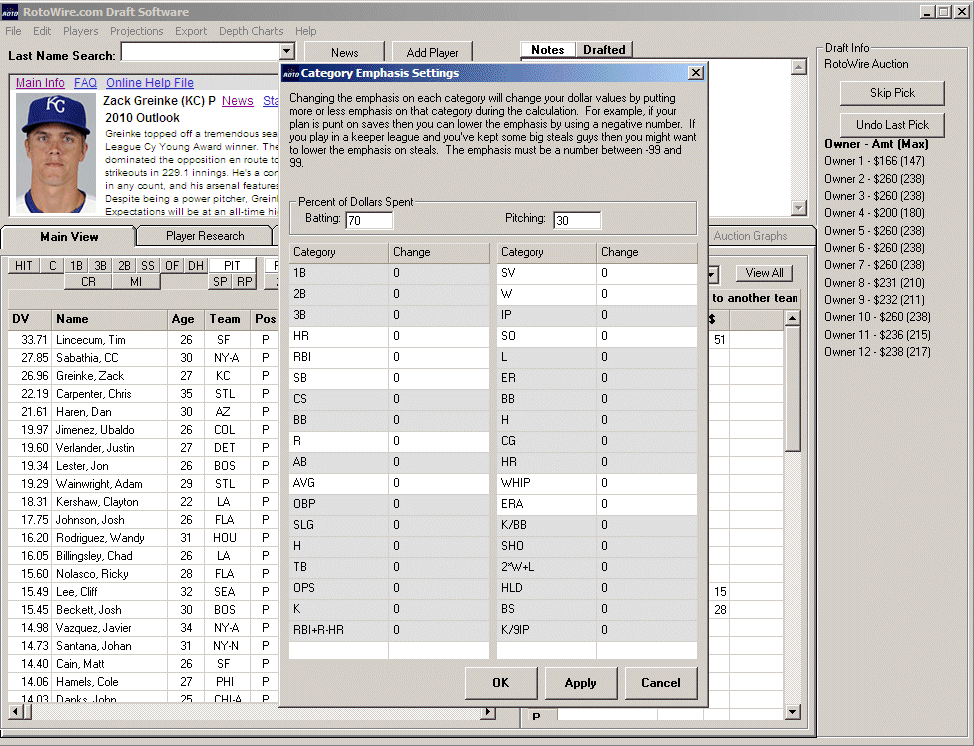Select the Kershaw, Clayton row

pyautogui.click(x=143, y=502)
